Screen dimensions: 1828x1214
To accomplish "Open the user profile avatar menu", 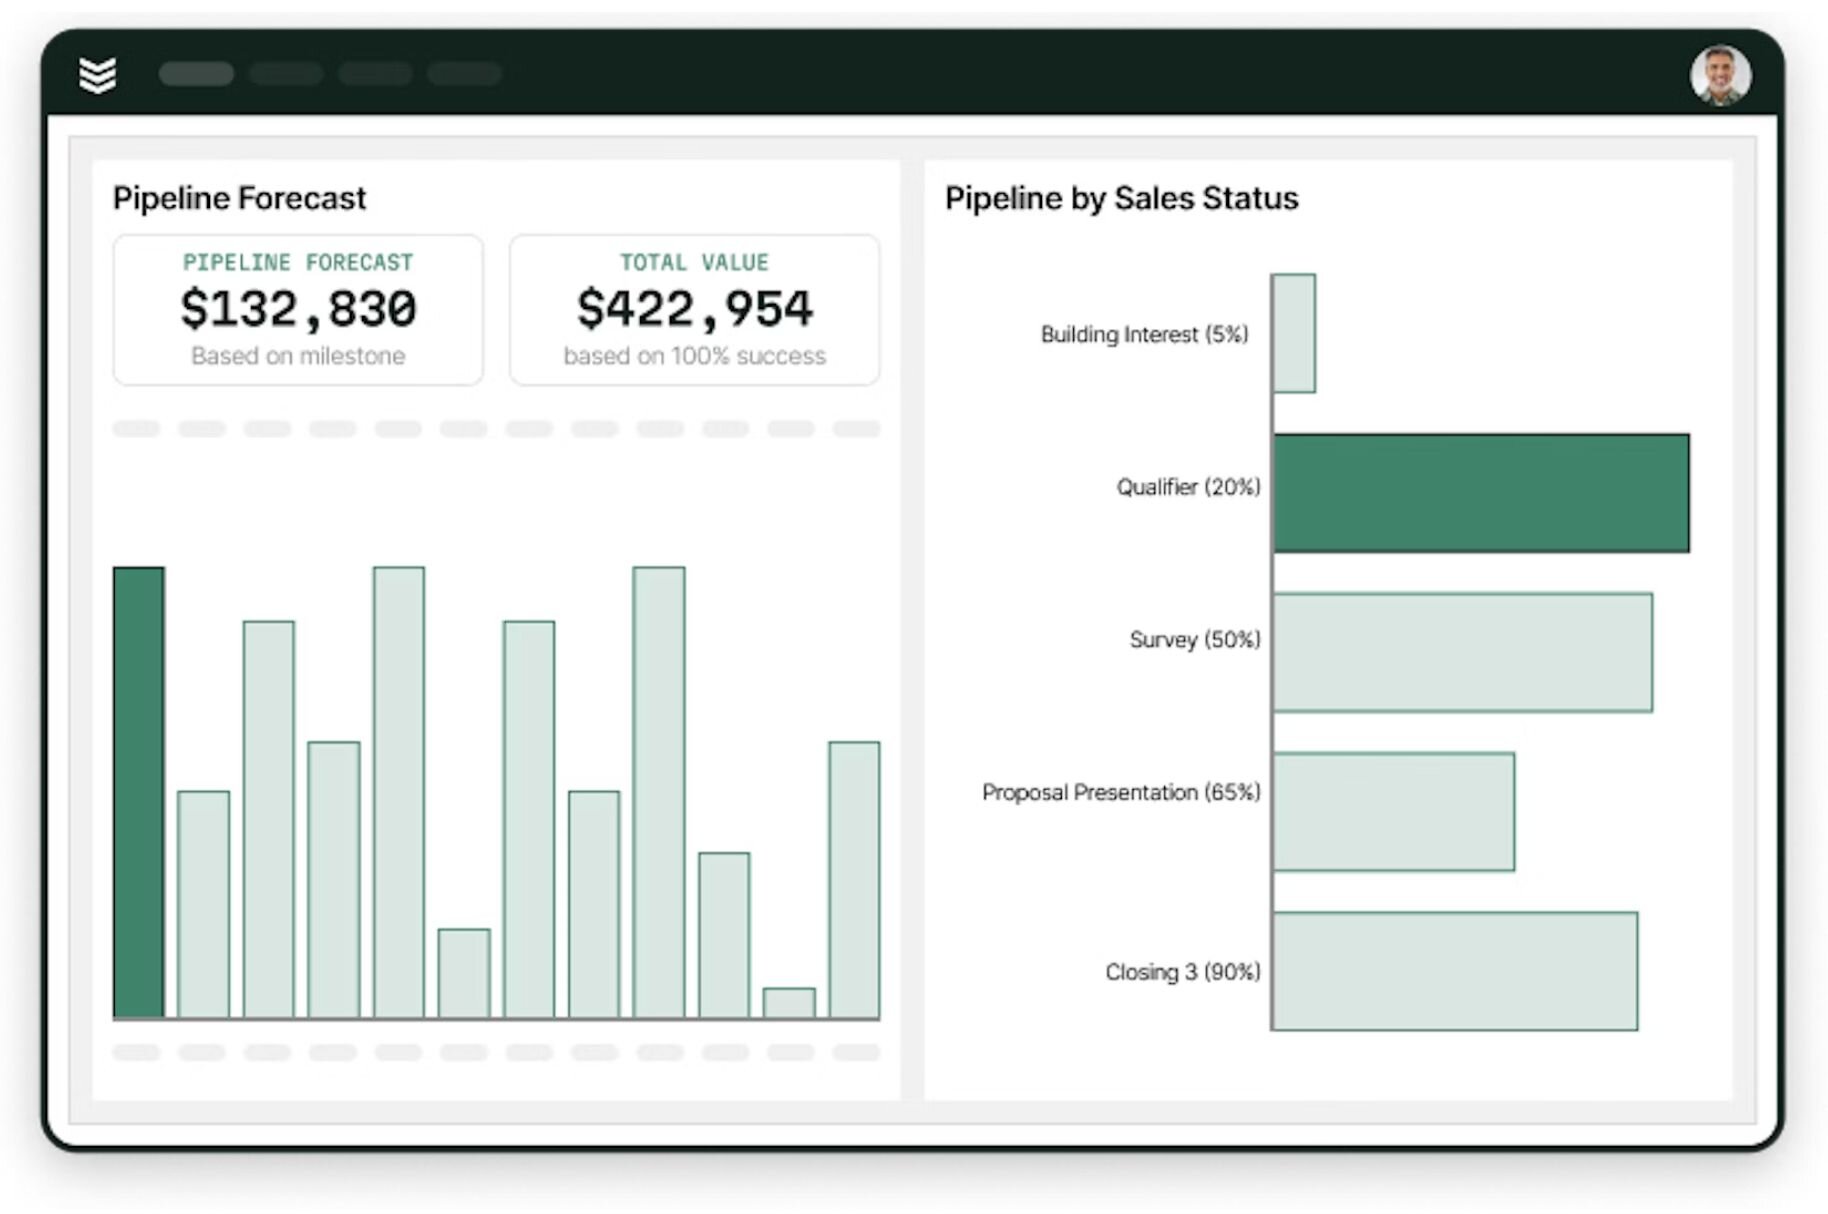I will pyautogui.click(x=1722, y=73).
